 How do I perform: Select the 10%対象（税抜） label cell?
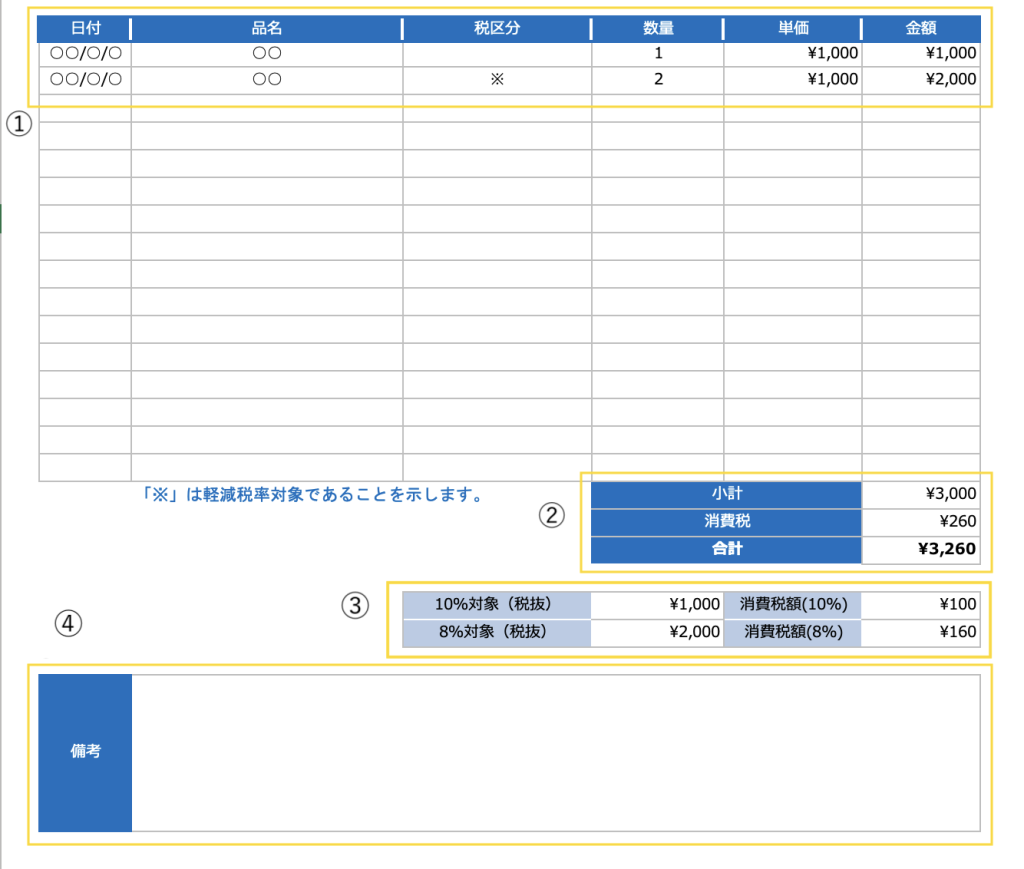(496, 604)
